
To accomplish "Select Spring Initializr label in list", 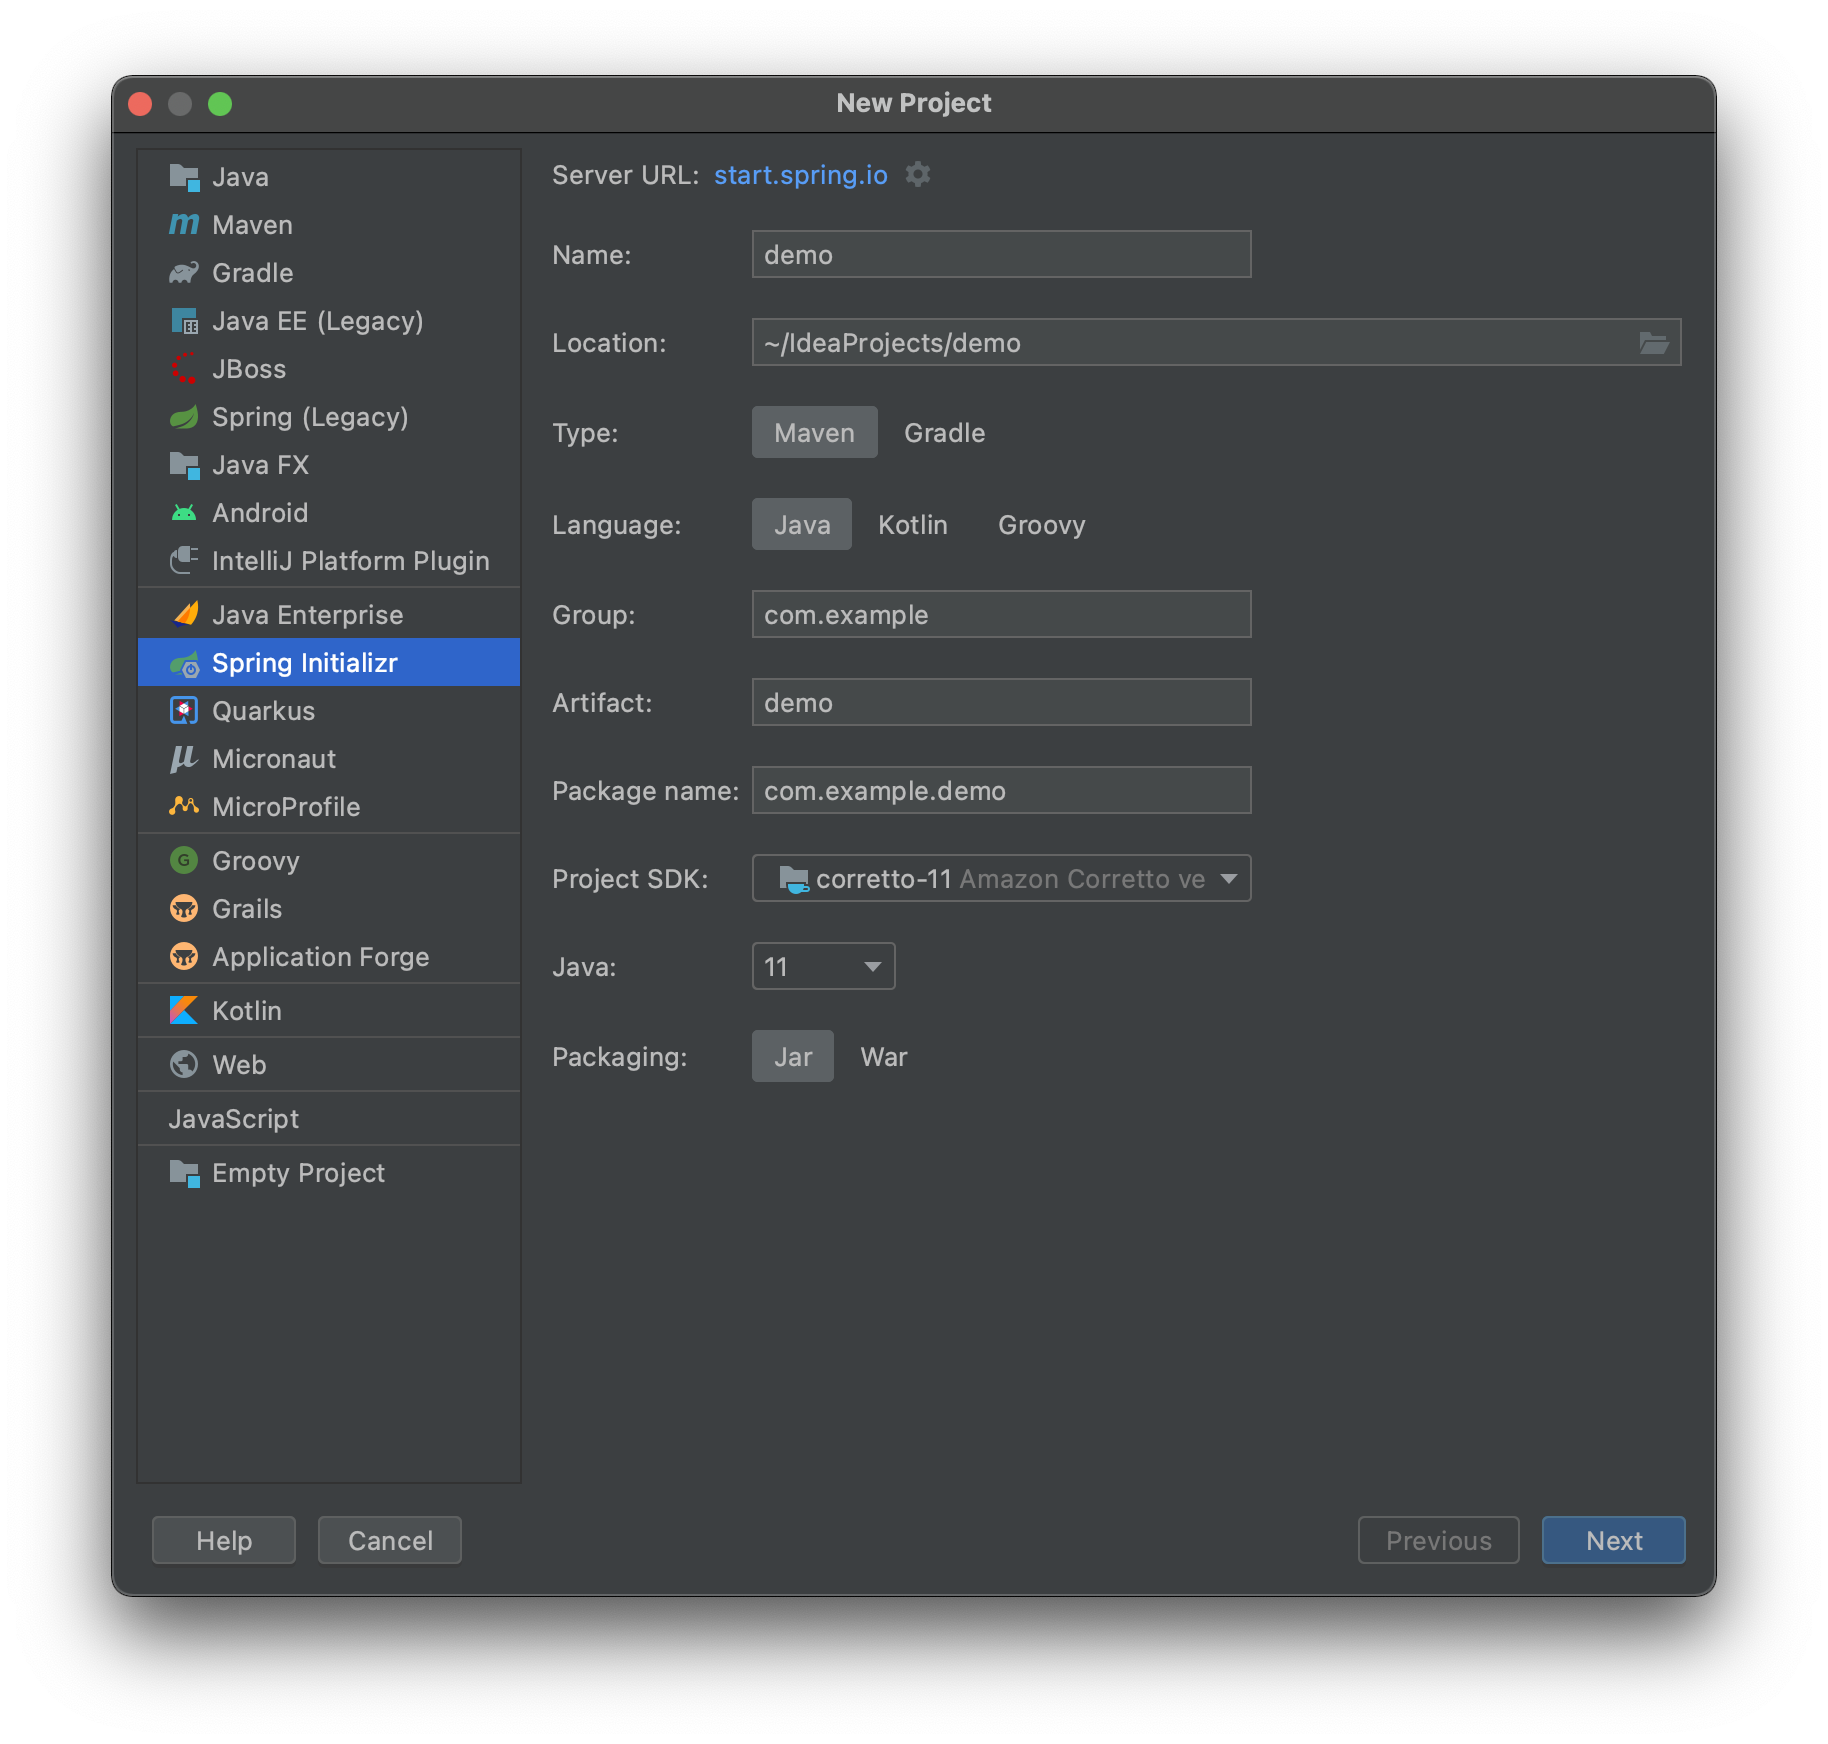I will tap(305, 663).
